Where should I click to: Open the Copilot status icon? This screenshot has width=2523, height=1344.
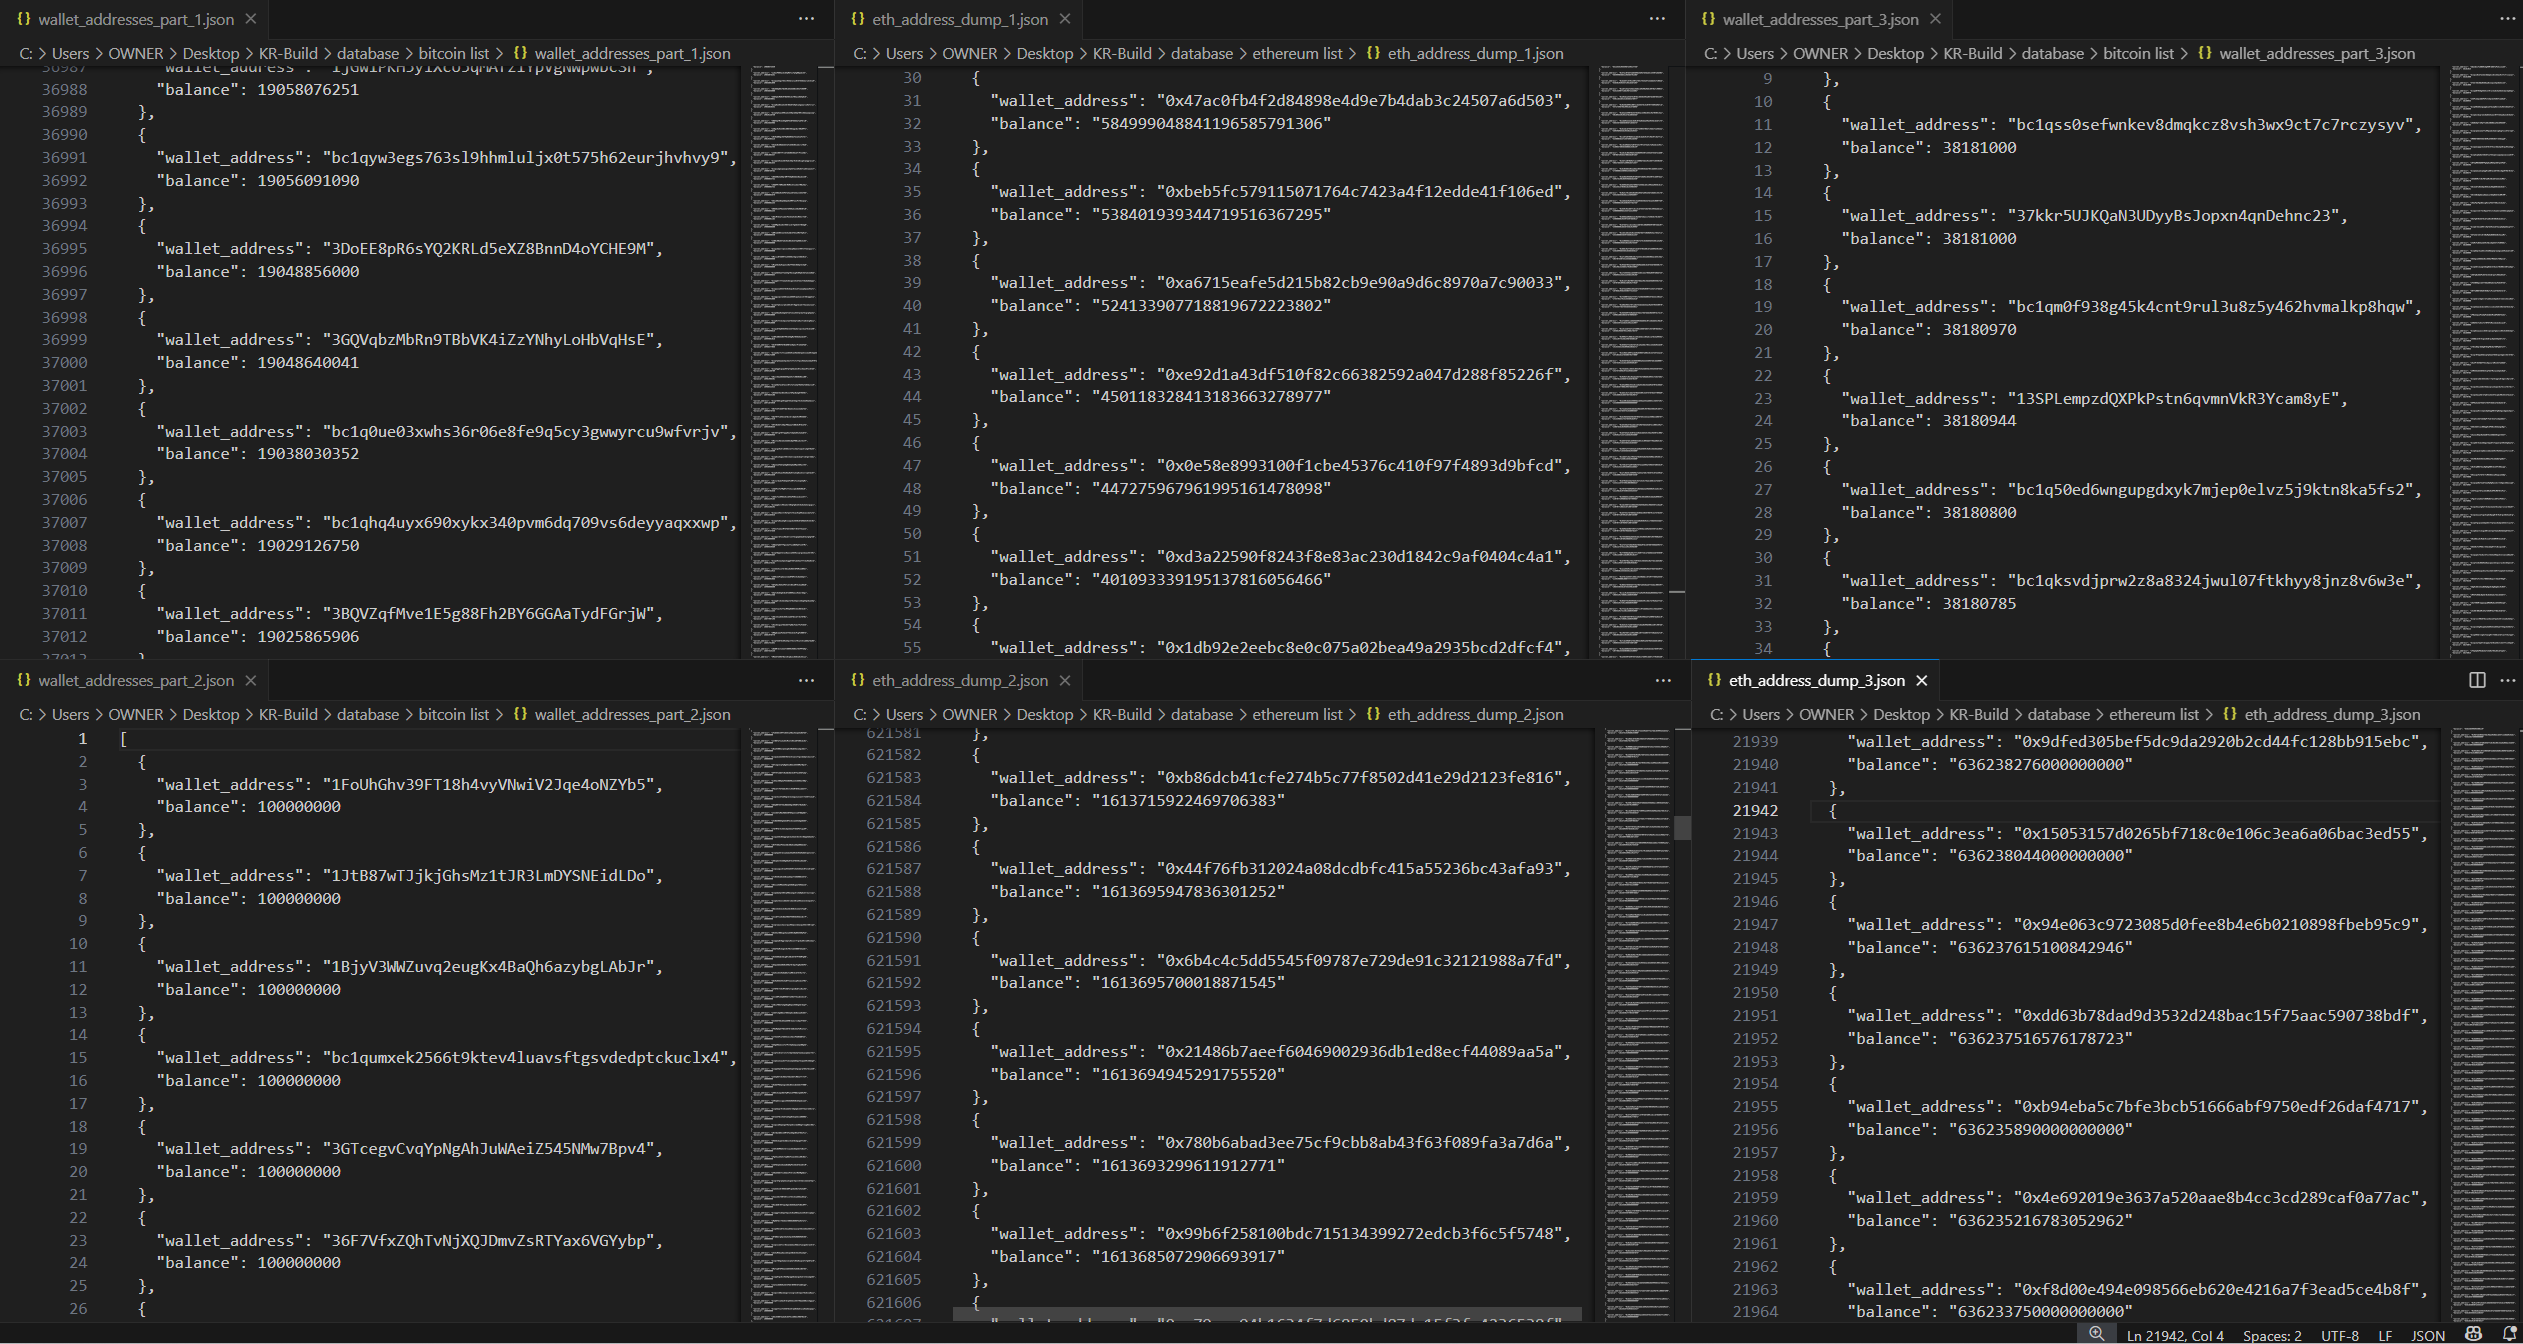point(2473,1334)
